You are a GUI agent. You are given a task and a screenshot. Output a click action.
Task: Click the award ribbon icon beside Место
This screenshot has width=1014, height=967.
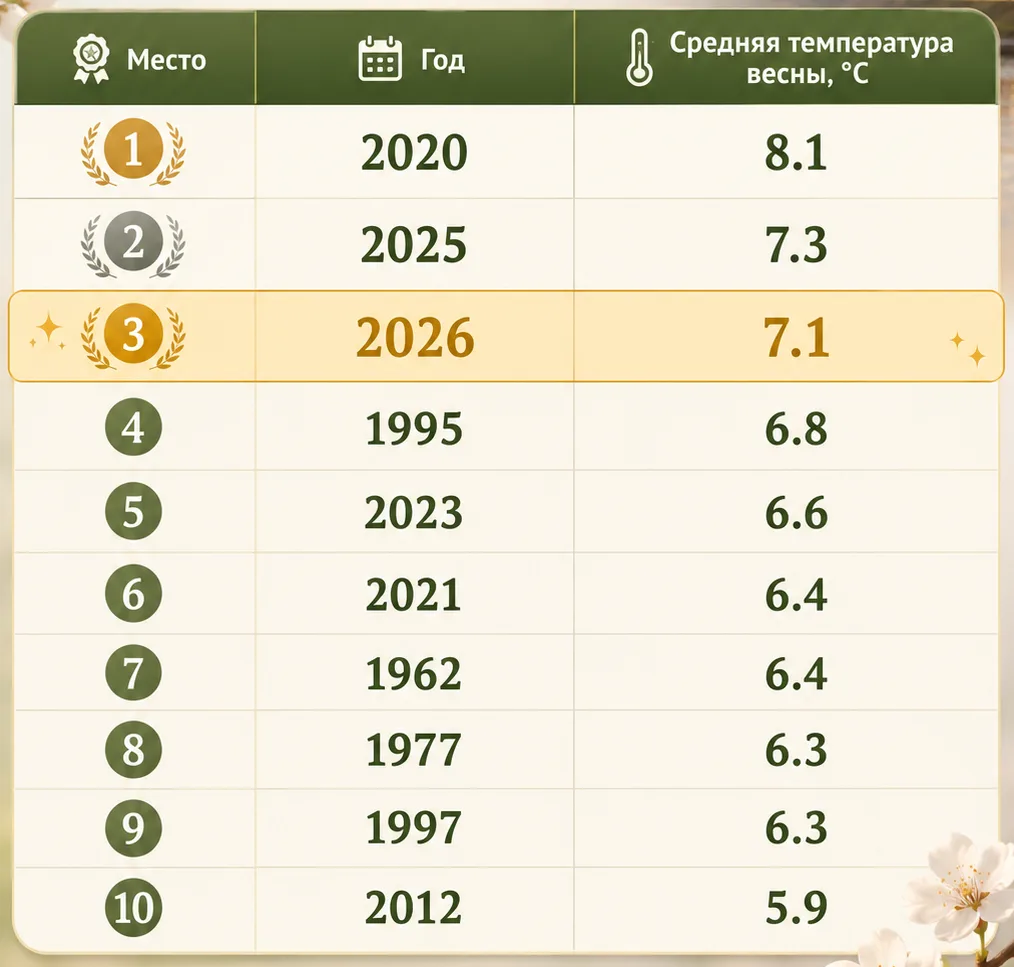point(91,59)
